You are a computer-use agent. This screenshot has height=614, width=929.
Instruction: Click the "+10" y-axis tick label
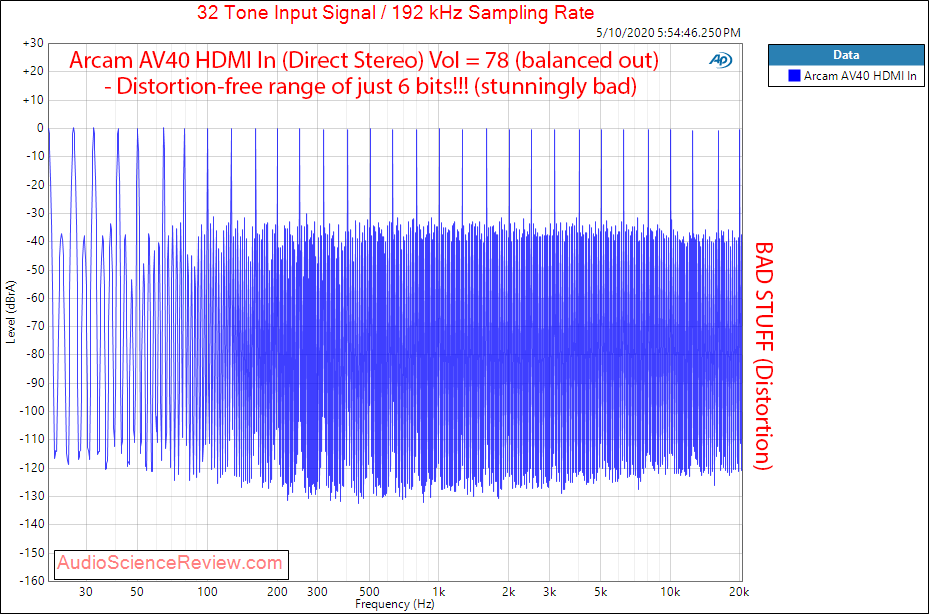pyautogui.click(x=33, y=100)
